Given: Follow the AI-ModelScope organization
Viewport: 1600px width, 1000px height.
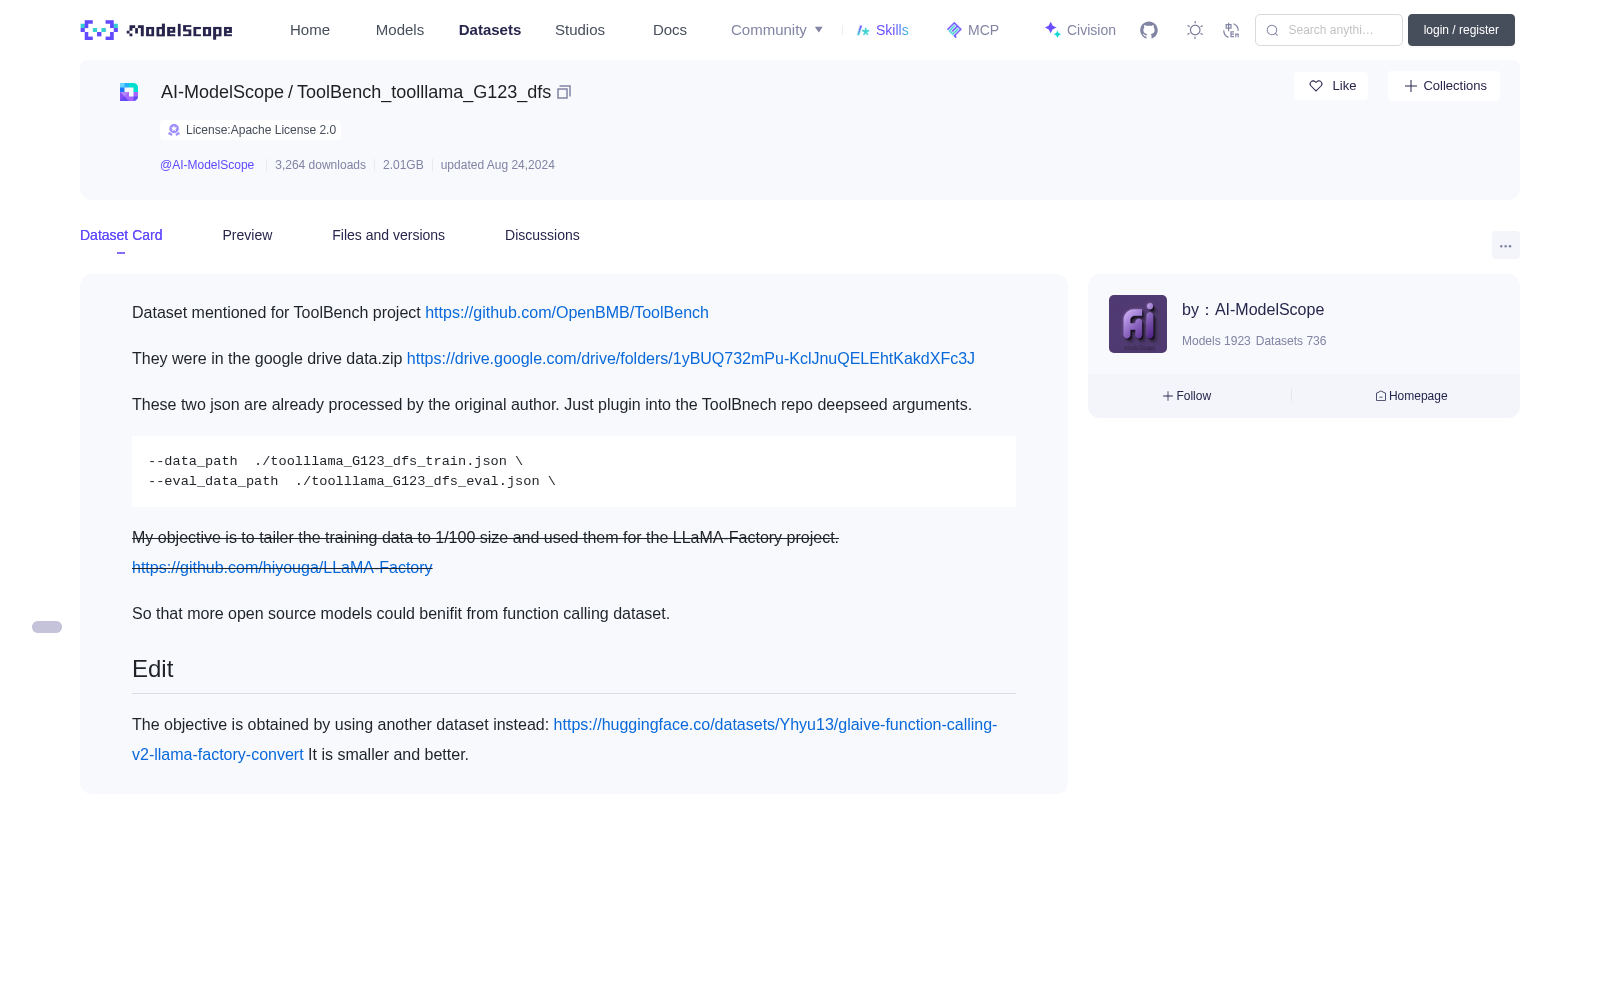Looking at the screenshot, I should (1187, 396).
